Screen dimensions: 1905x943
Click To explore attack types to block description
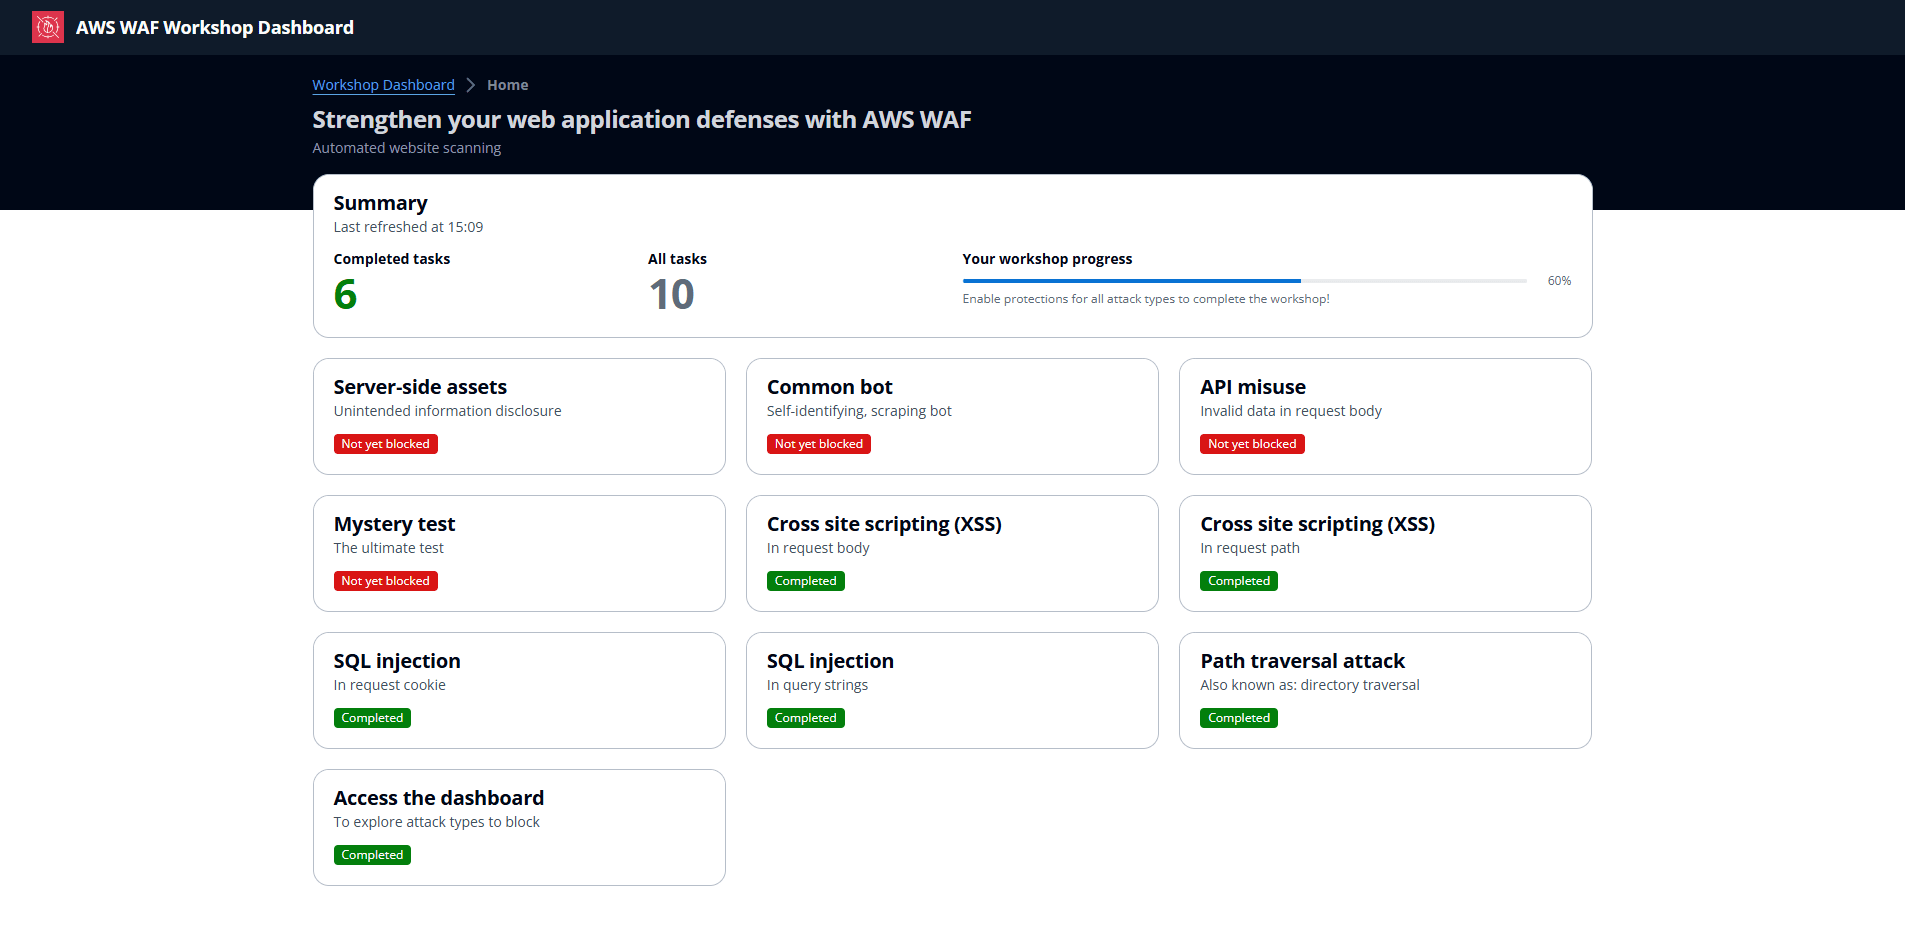[436, 822]
